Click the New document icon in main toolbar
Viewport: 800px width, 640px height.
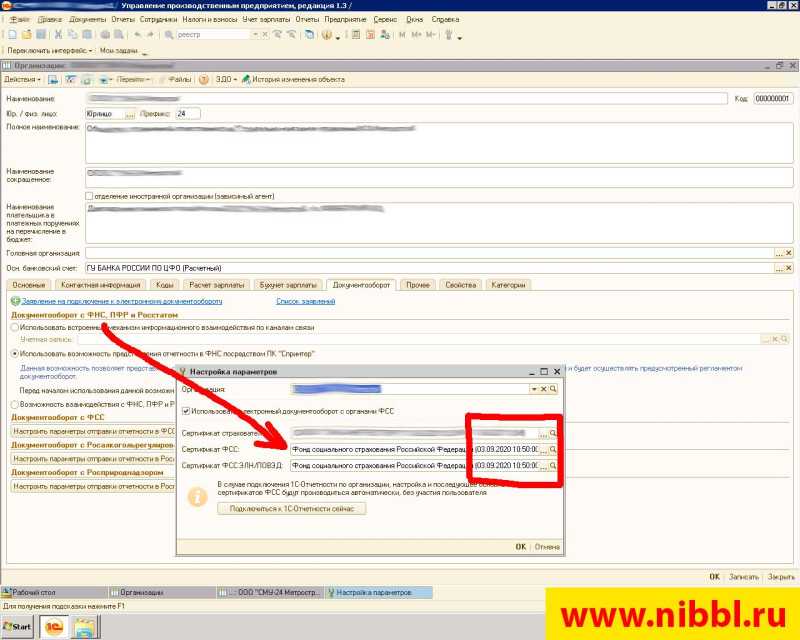coord(12,35)
